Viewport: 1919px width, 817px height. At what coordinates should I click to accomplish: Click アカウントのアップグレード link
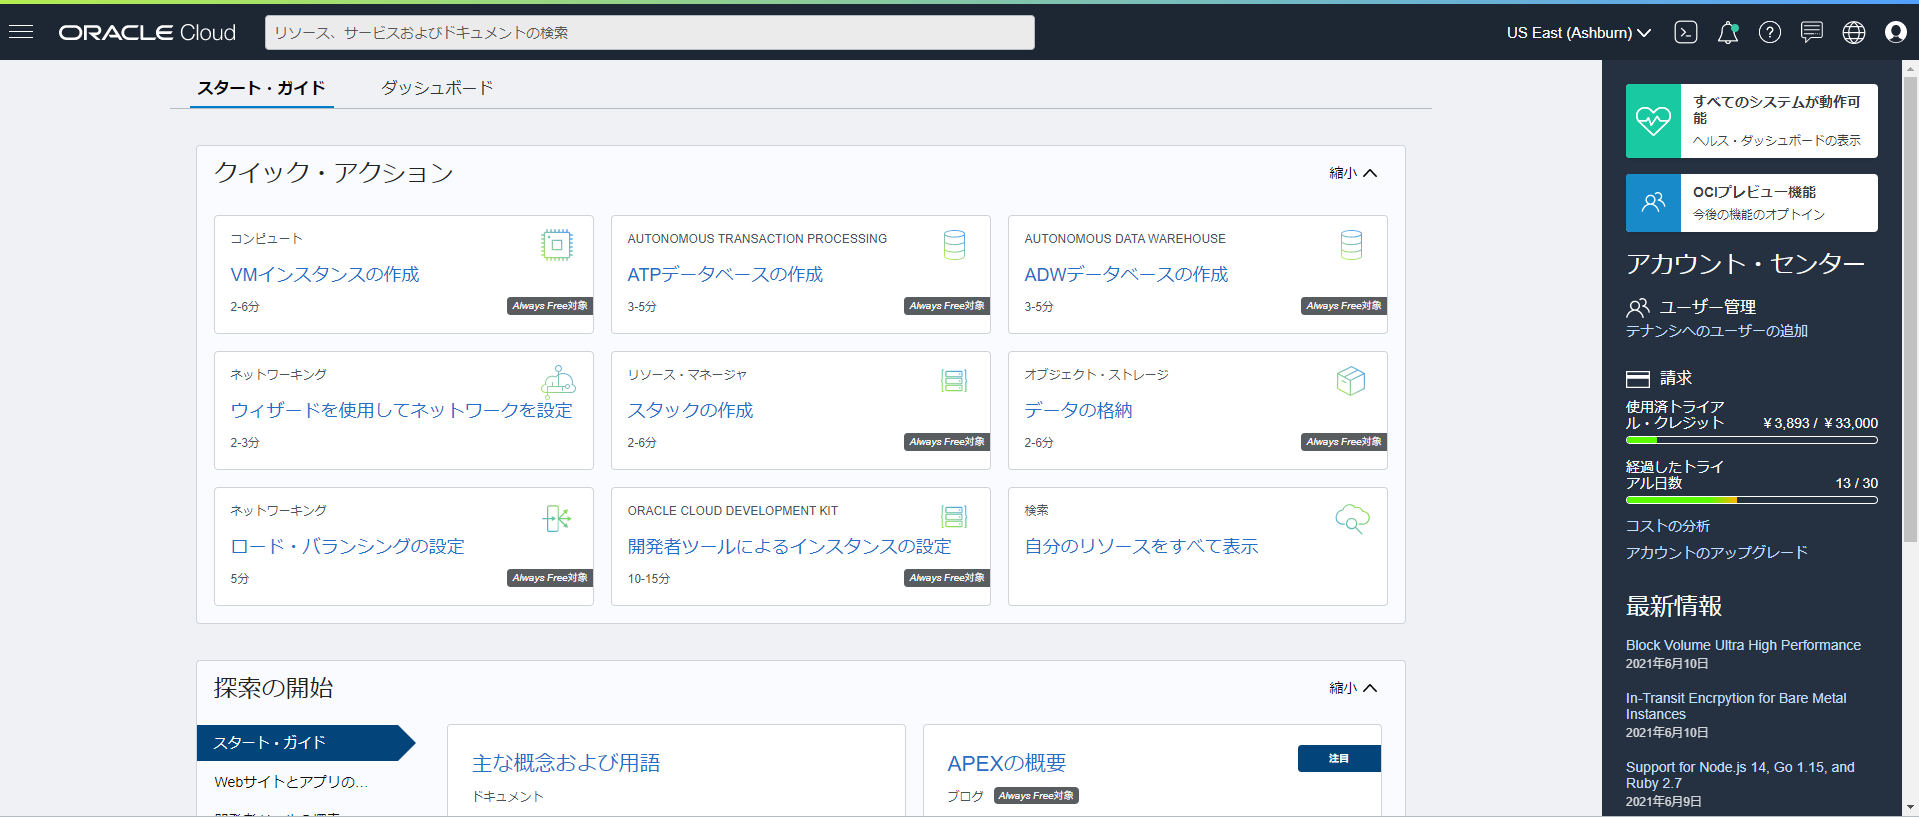coord(1716,552)
